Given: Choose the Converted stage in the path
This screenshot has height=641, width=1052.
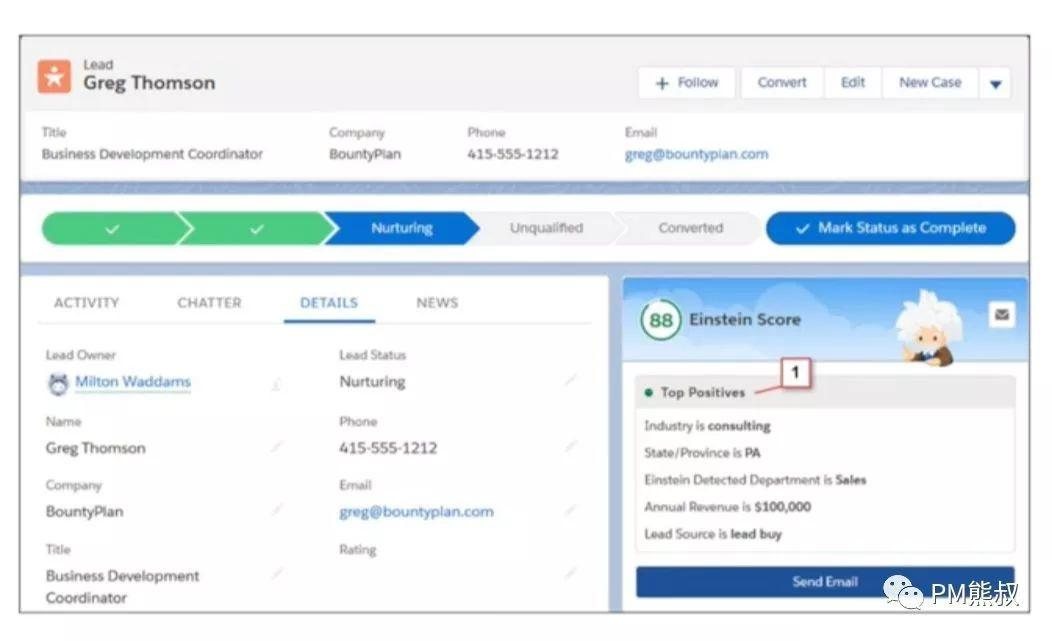Looking at the screenshot, I should (690, 228).
